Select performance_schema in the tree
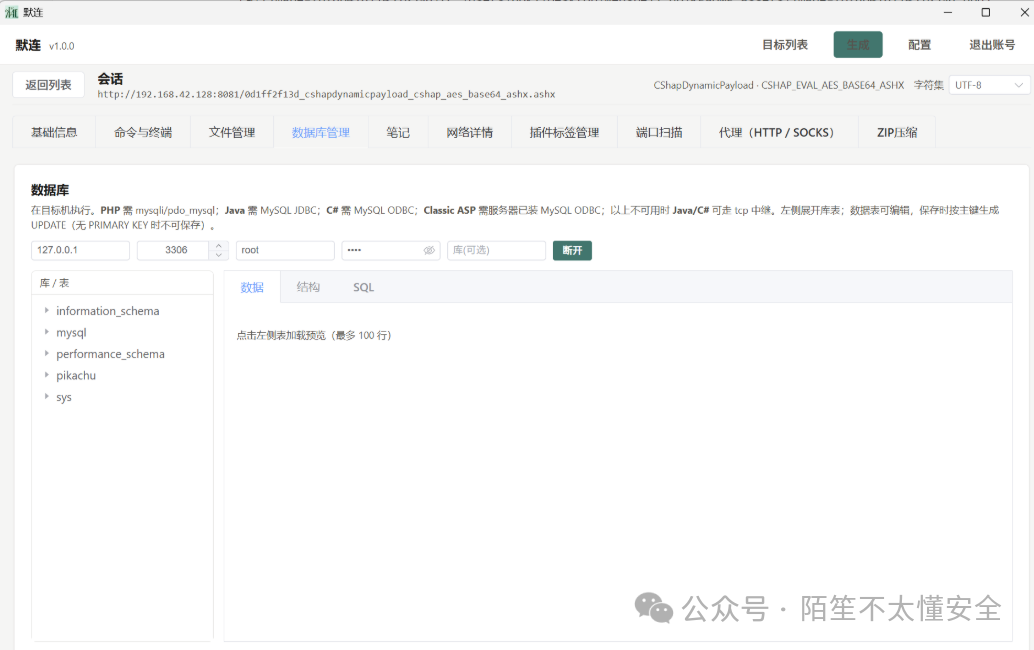This screenshot has width=1034, height=650. (x=110, y=354)
